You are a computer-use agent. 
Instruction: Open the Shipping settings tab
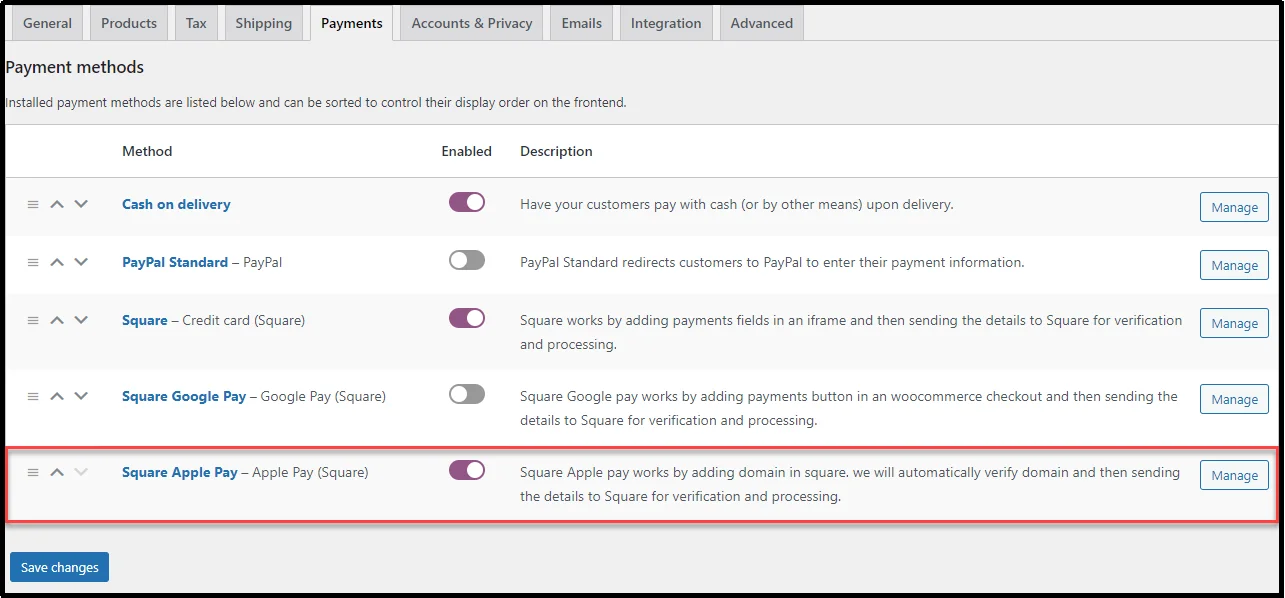pos(264,23)
